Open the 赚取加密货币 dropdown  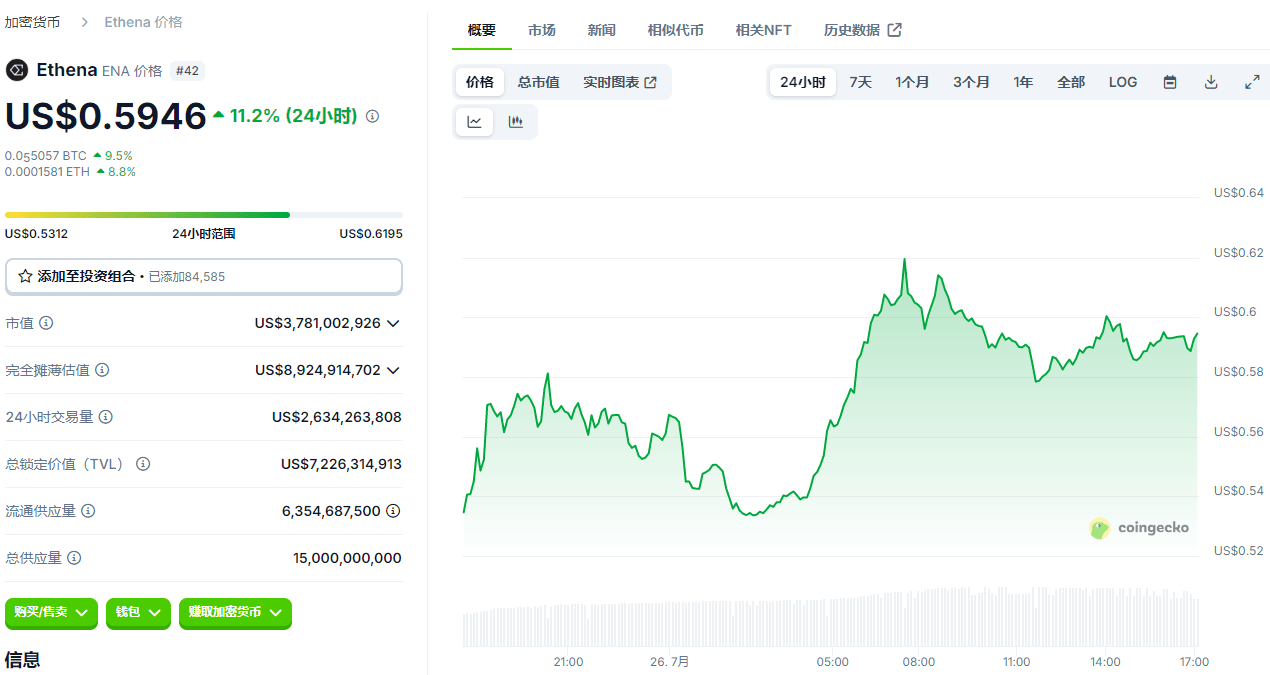click(235, 612)
